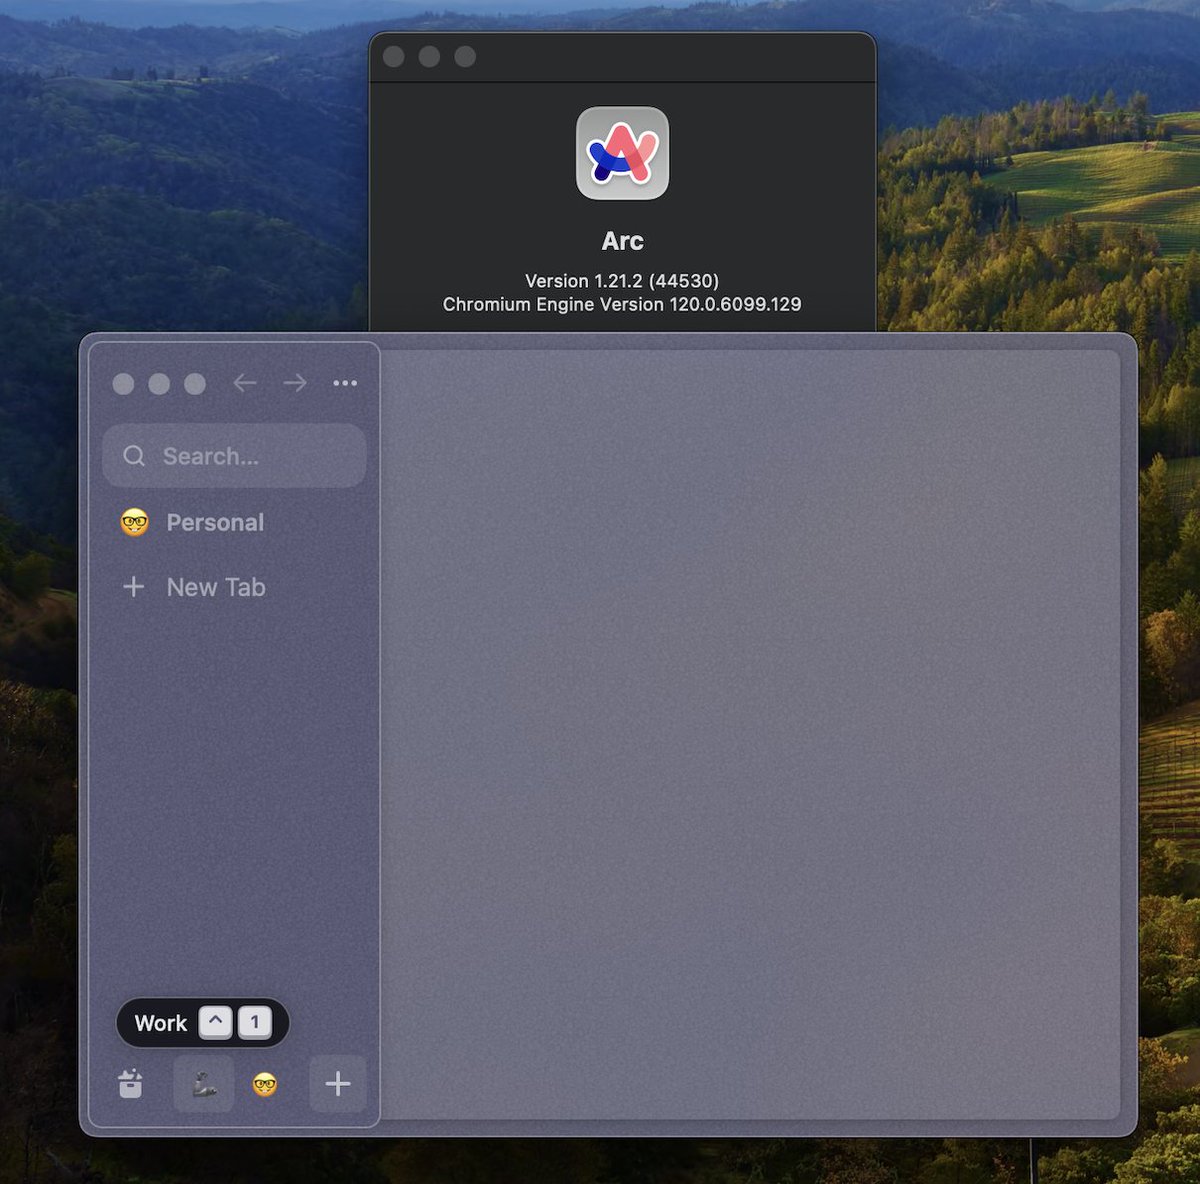Select the Personal space title
1200x1184 pixels.
point(215,522)
